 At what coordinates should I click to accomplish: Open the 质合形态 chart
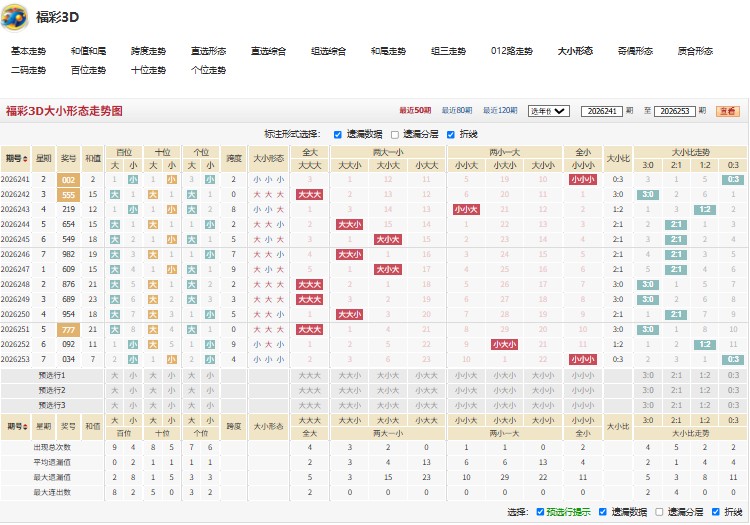pos(695,51)
